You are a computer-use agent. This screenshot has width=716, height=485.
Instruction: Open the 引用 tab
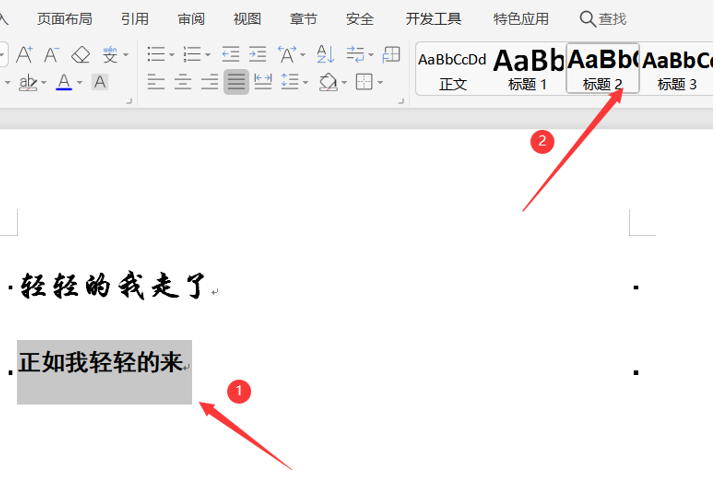click(135, 19)
